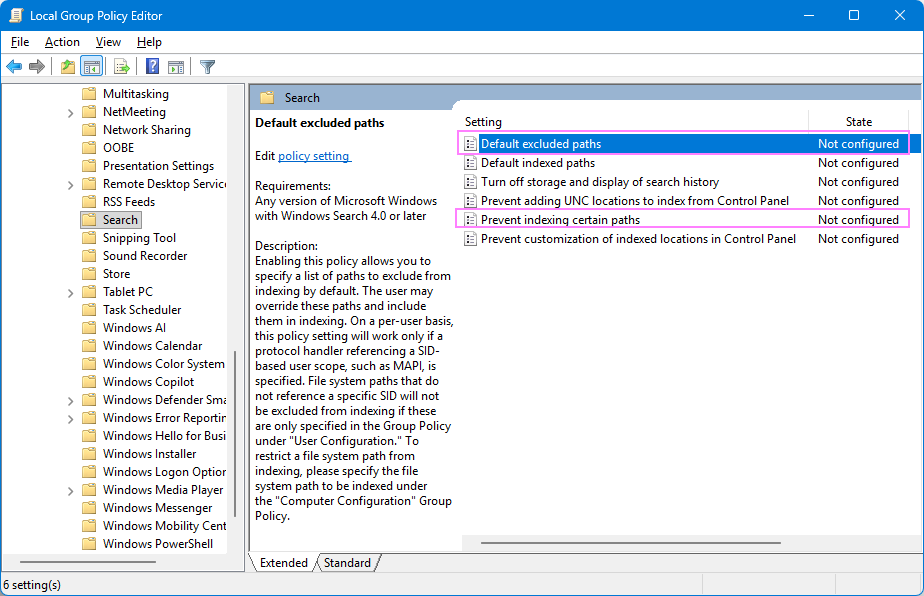Viewport: 924px width, 596px height.
Task: Open the View menu
Action: (107, 42)
